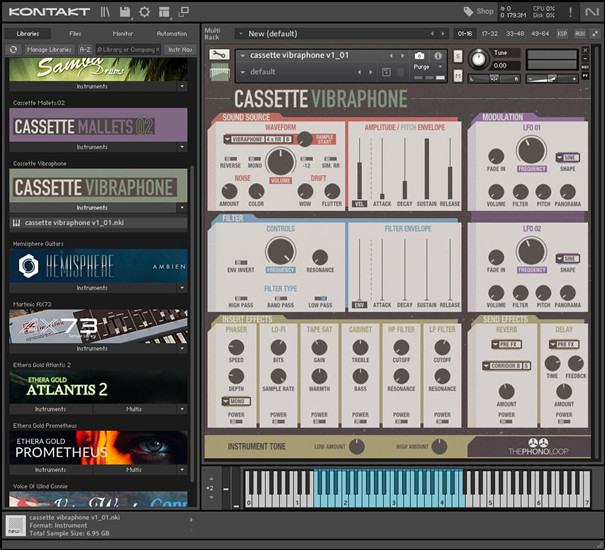Switch to the Files tab
This screenshot has width=605, height=550.
[x=75, y=33]
